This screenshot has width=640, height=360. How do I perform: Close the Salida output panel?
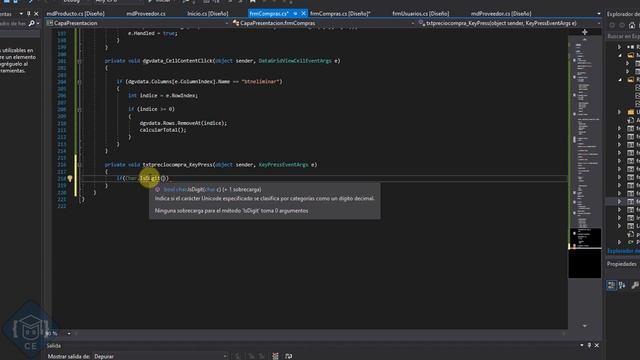point(596,345)
